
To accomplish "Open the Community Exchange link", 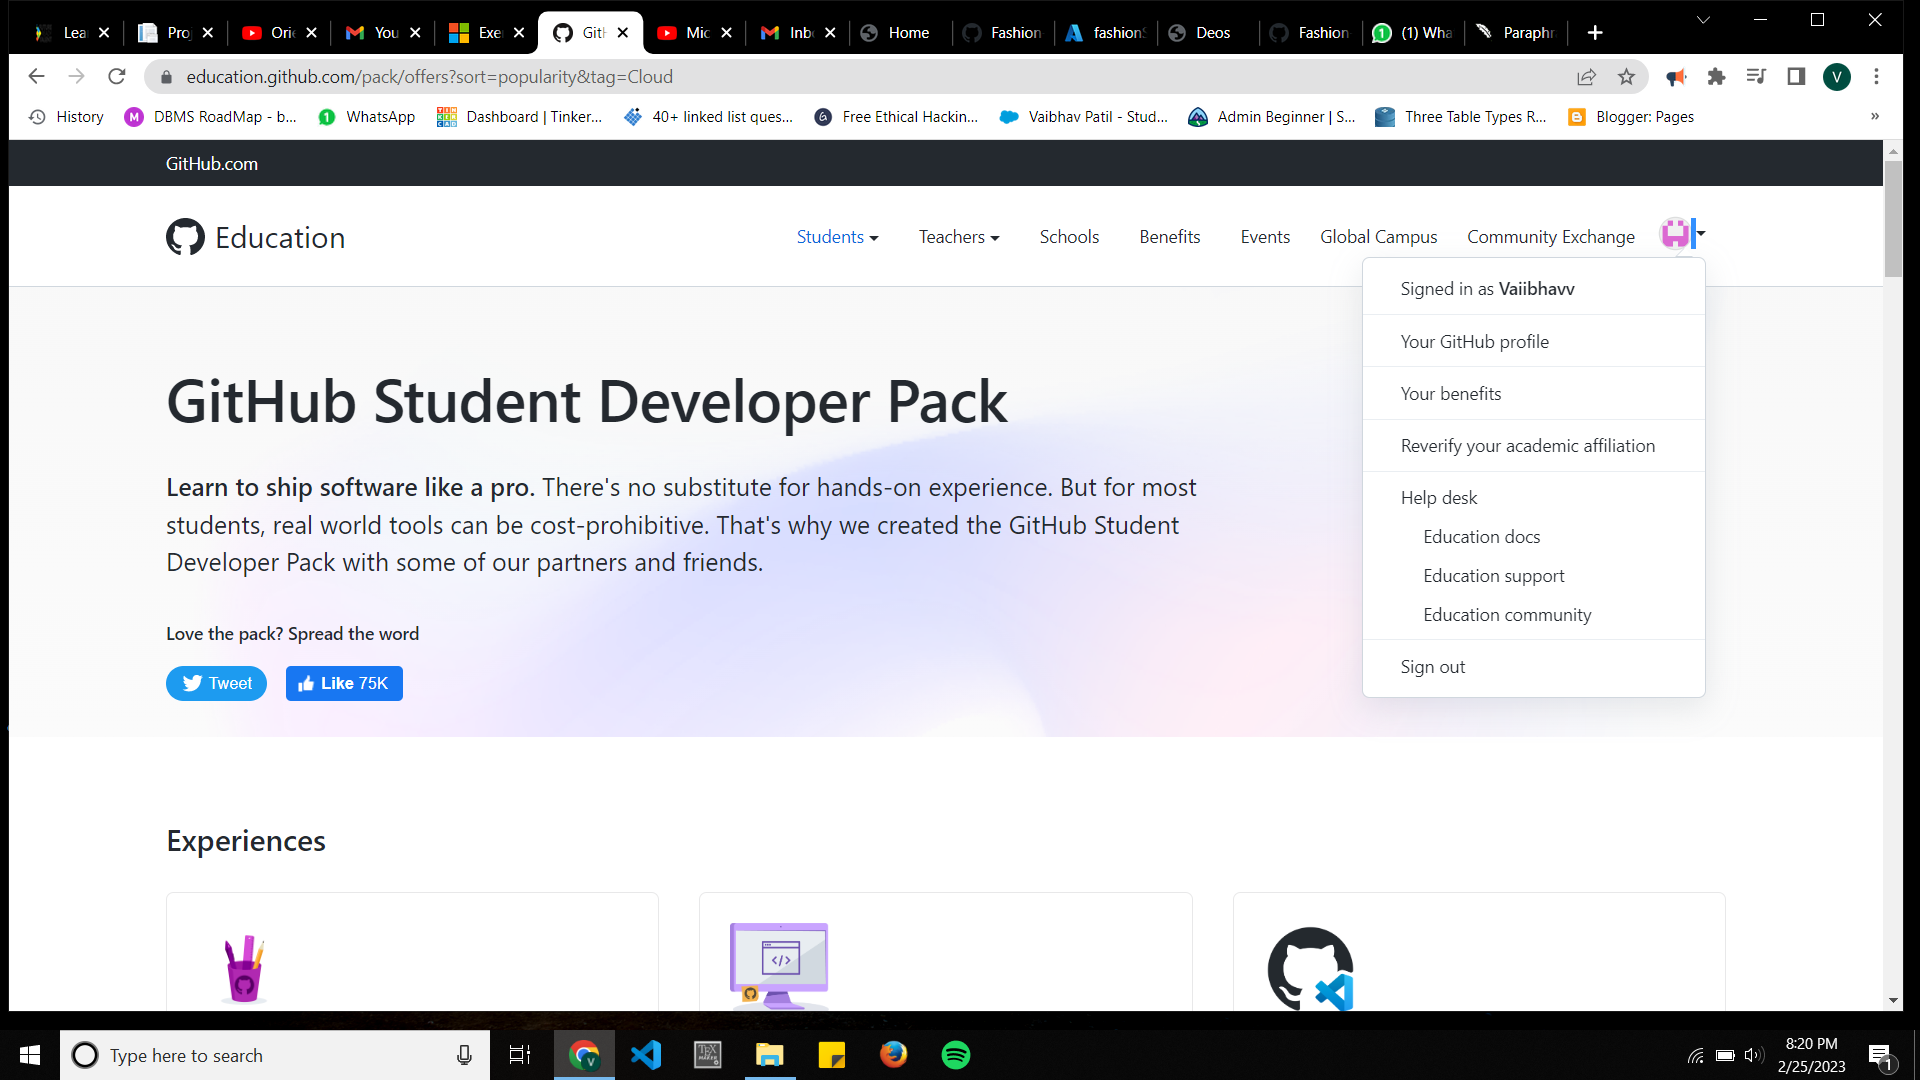I will (x=1550, y=237).
